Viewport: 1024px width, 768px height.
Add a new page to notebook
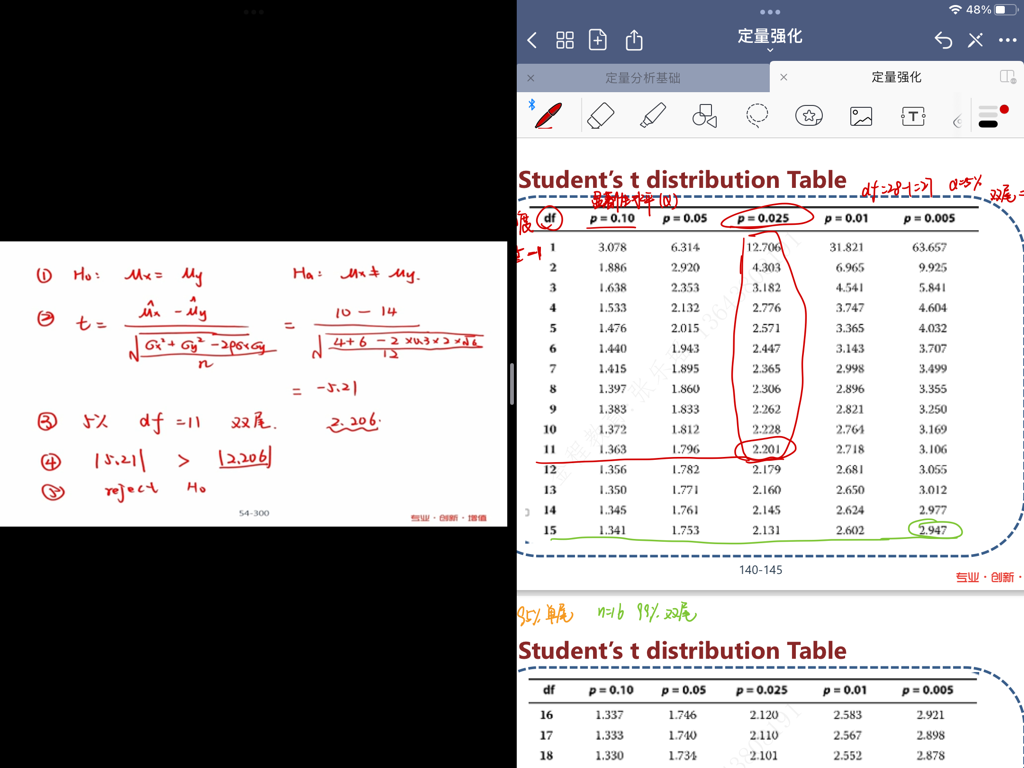(598, 40)
